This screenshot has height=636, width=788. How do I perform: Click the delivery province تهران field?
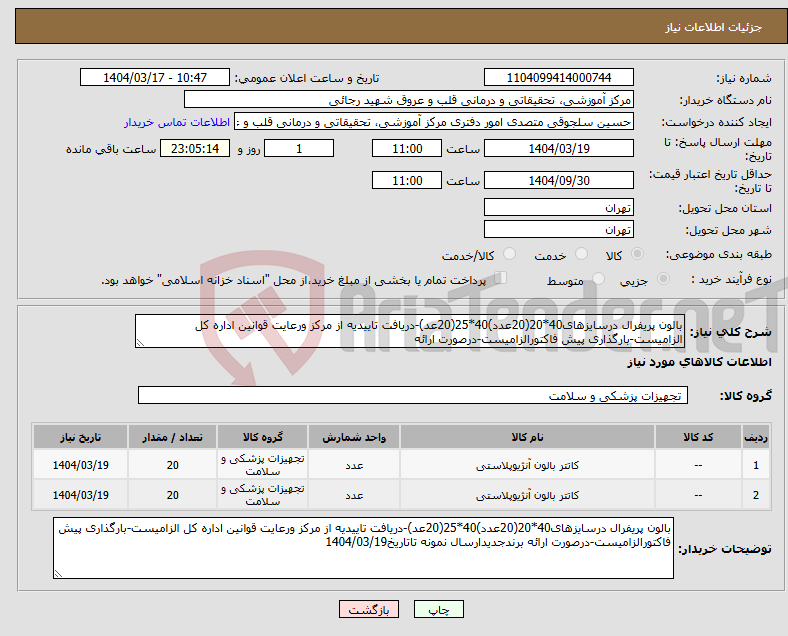558,207
